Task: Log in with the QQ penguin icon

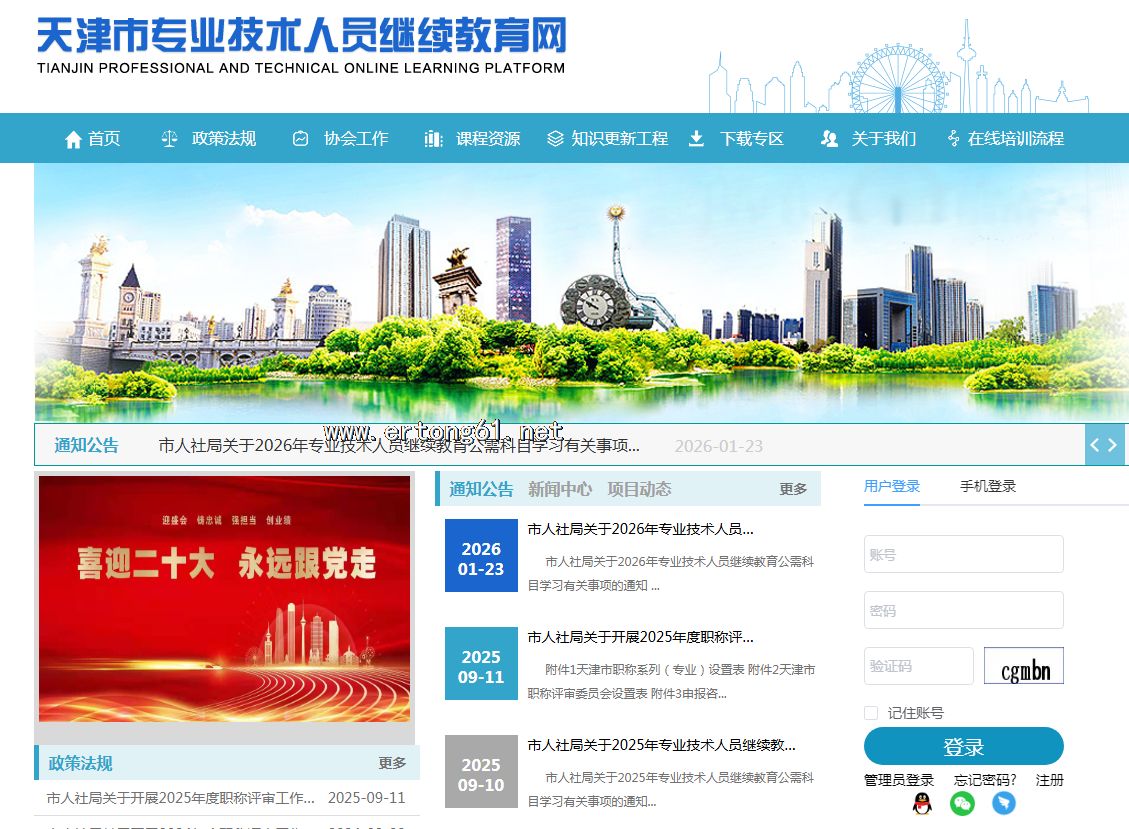Action: point(922,803)
